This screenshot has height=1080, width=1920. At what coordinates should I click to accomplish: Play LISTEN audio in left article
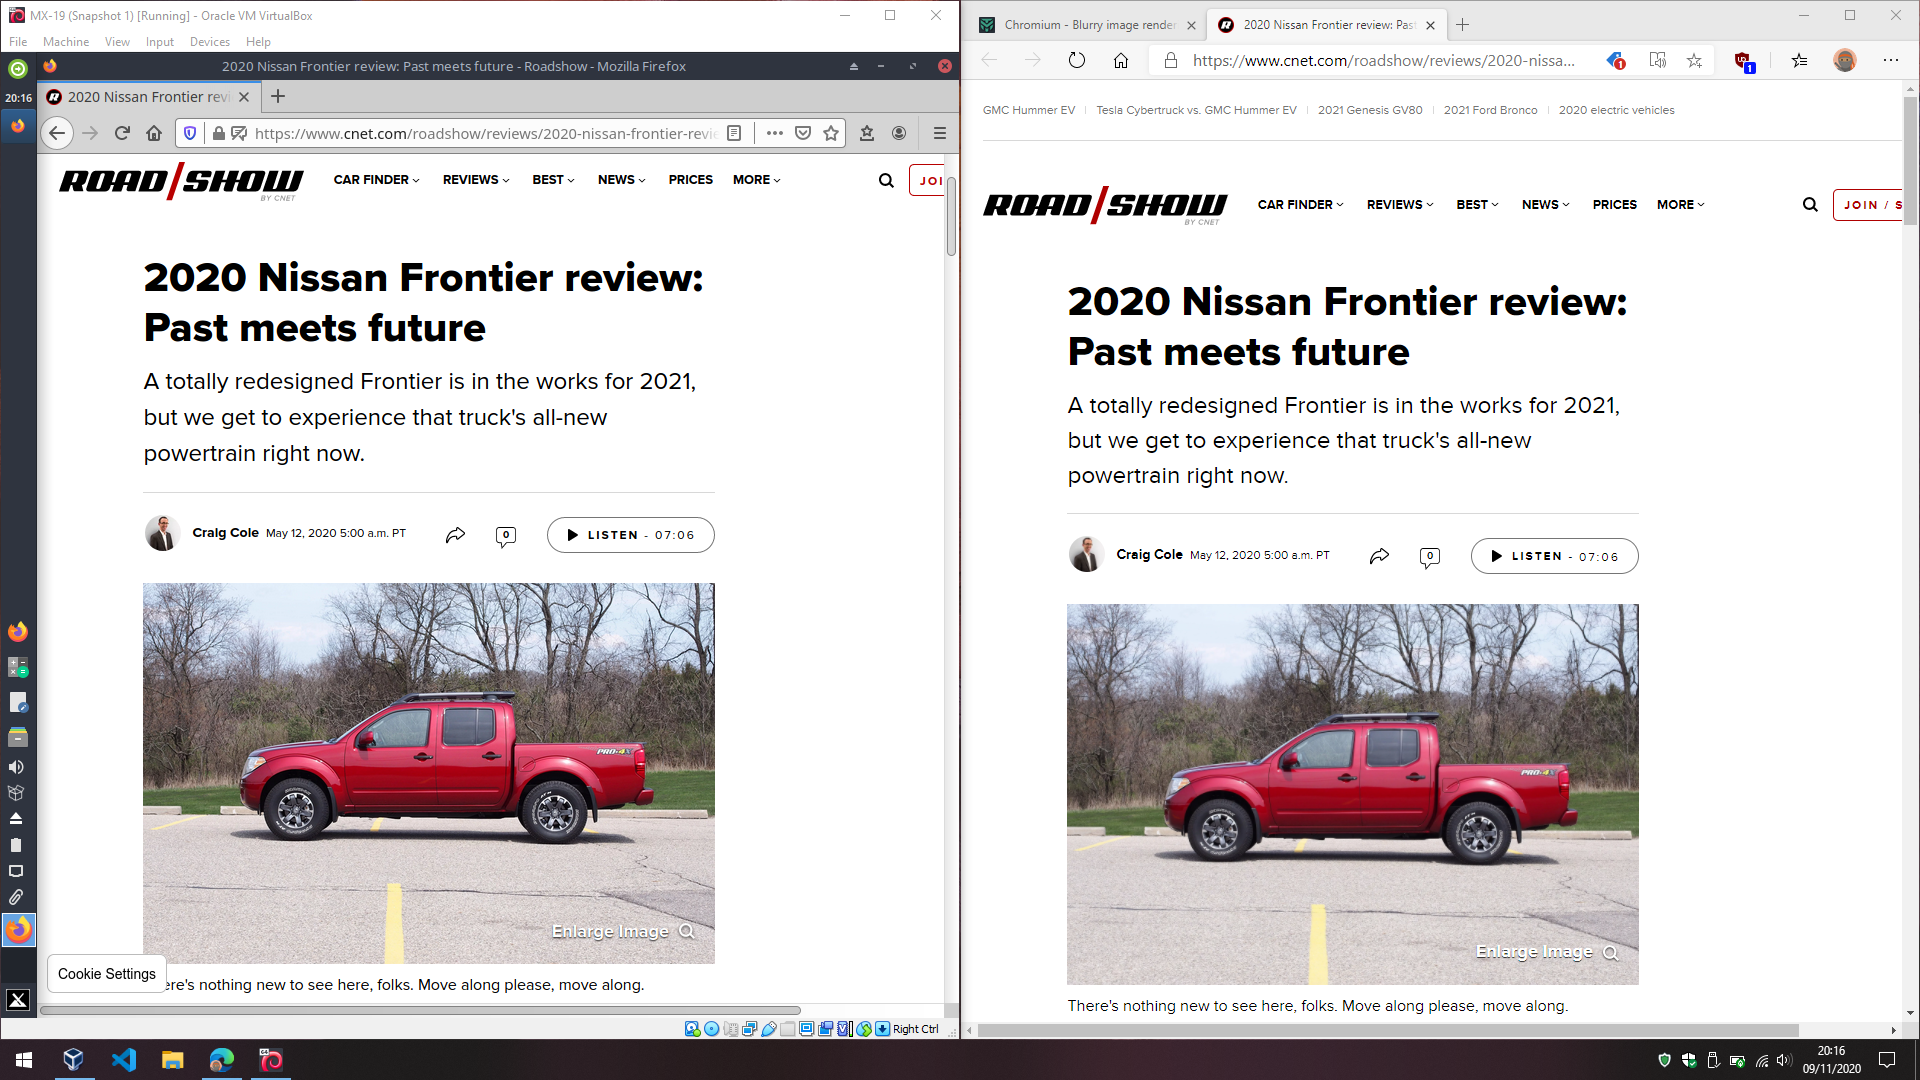[x=630, y=535]
